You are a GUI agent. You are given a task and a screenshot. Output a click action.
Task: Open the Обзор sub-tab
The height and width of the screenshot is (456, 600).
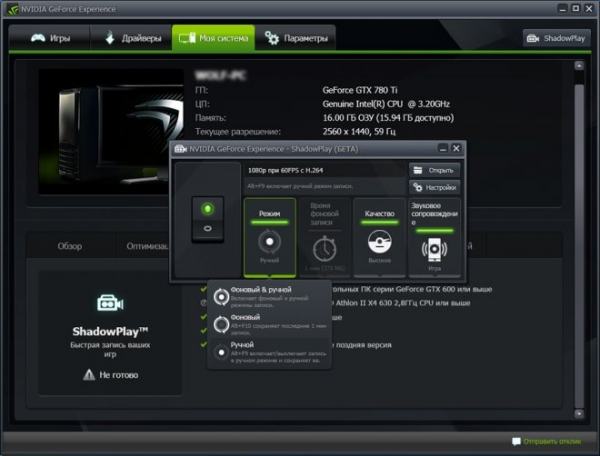(70, 245)
